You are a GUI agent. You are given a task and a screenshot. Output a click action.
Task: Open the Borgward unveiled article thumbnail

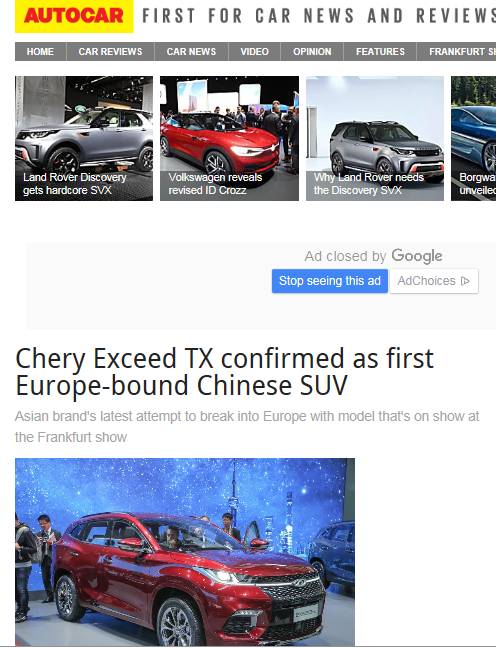pos(474,138)
